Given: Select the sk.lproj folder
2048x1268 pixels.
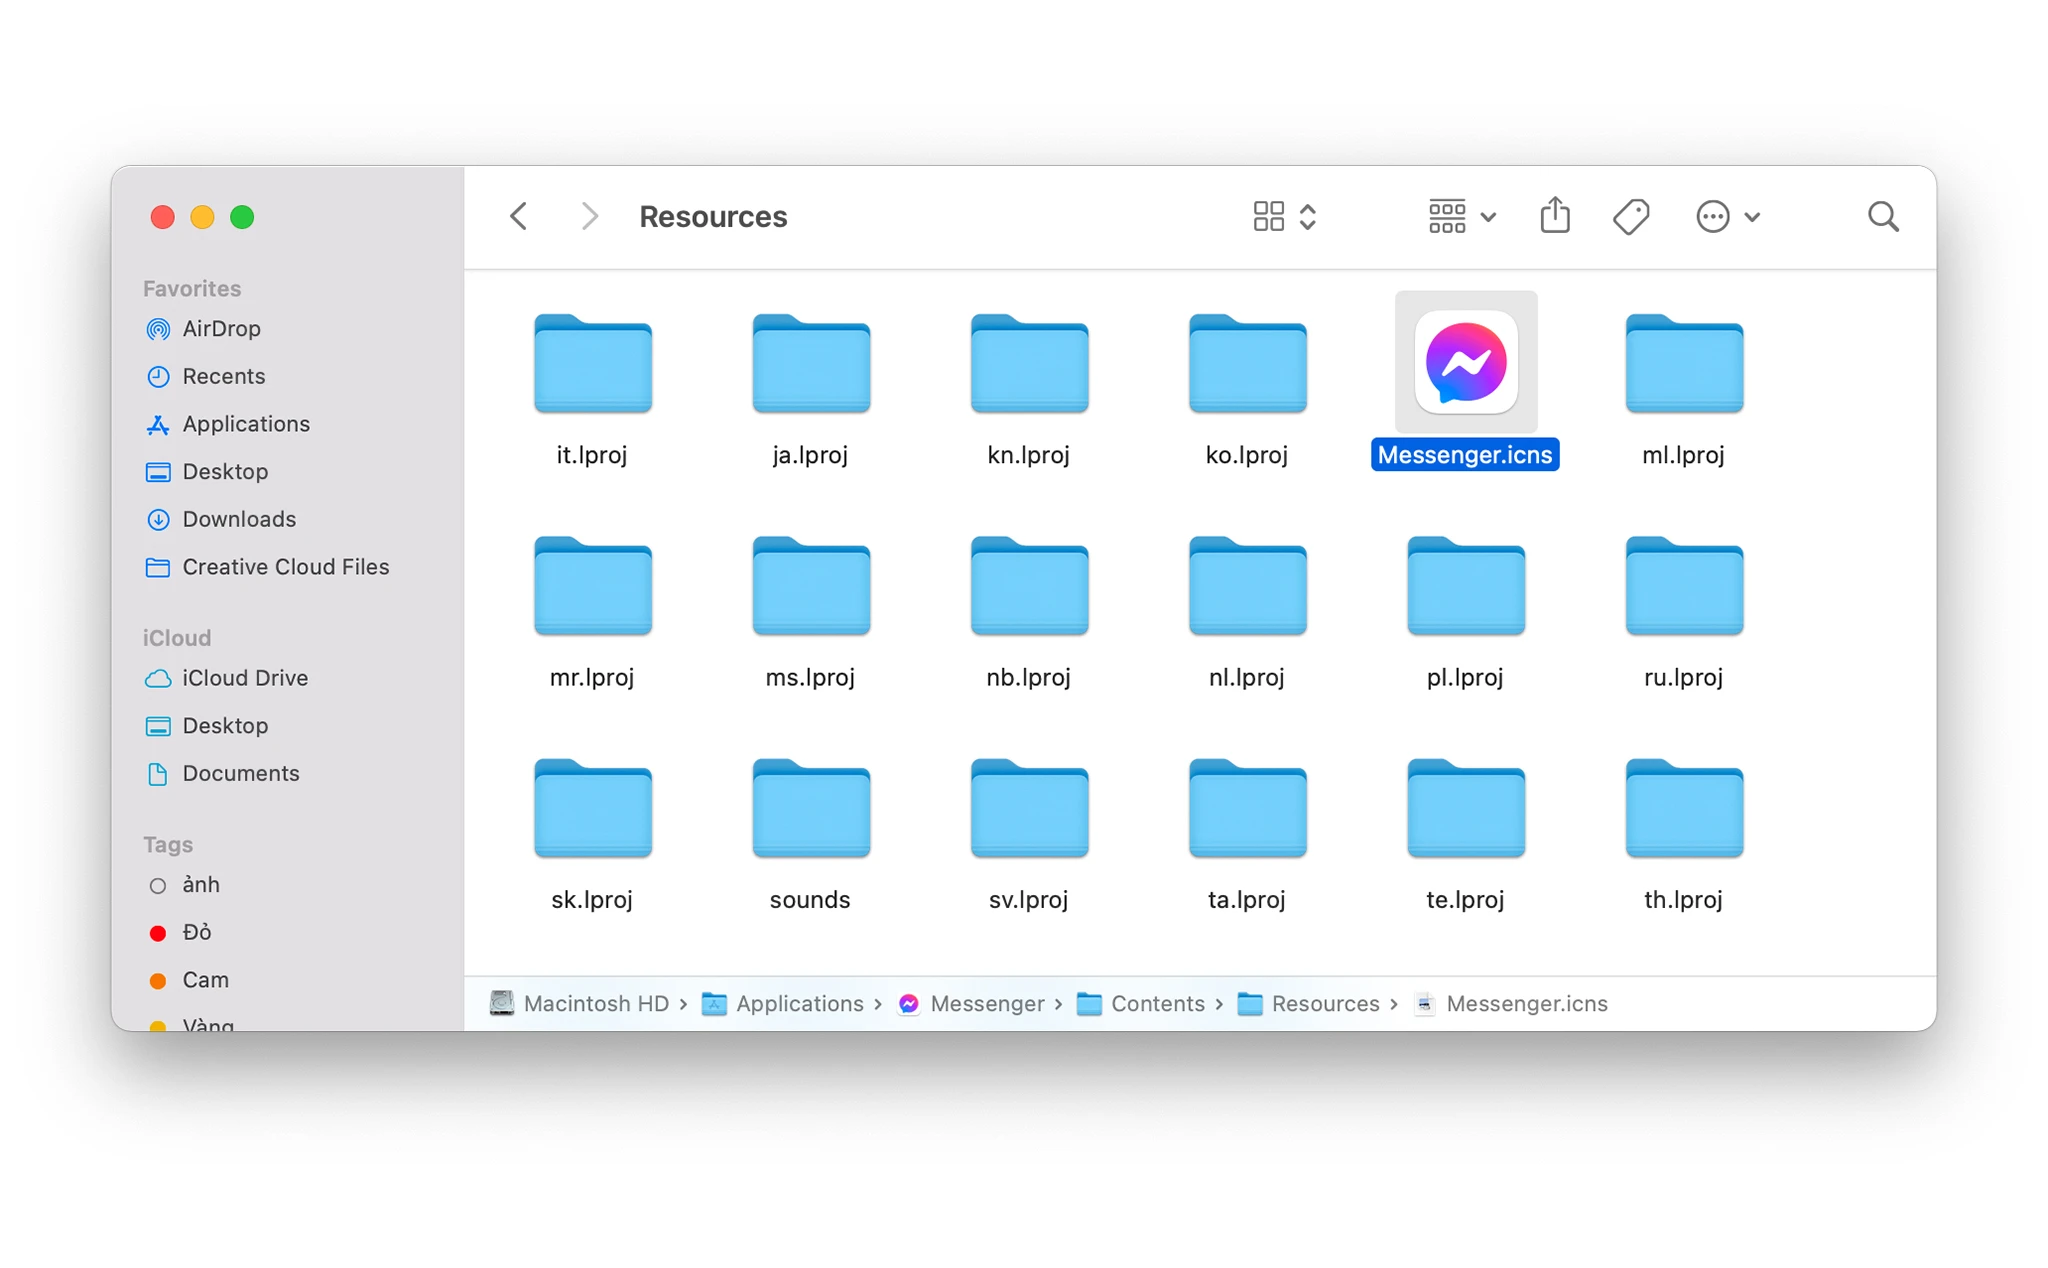Looking at the screenshot, I should 592,808.
